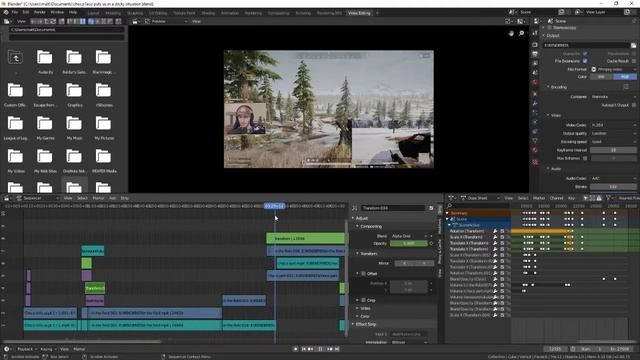The width and height of the screenshot is (640, 360).
Task: Open the Container dropdown
Action: click(613, 97)
